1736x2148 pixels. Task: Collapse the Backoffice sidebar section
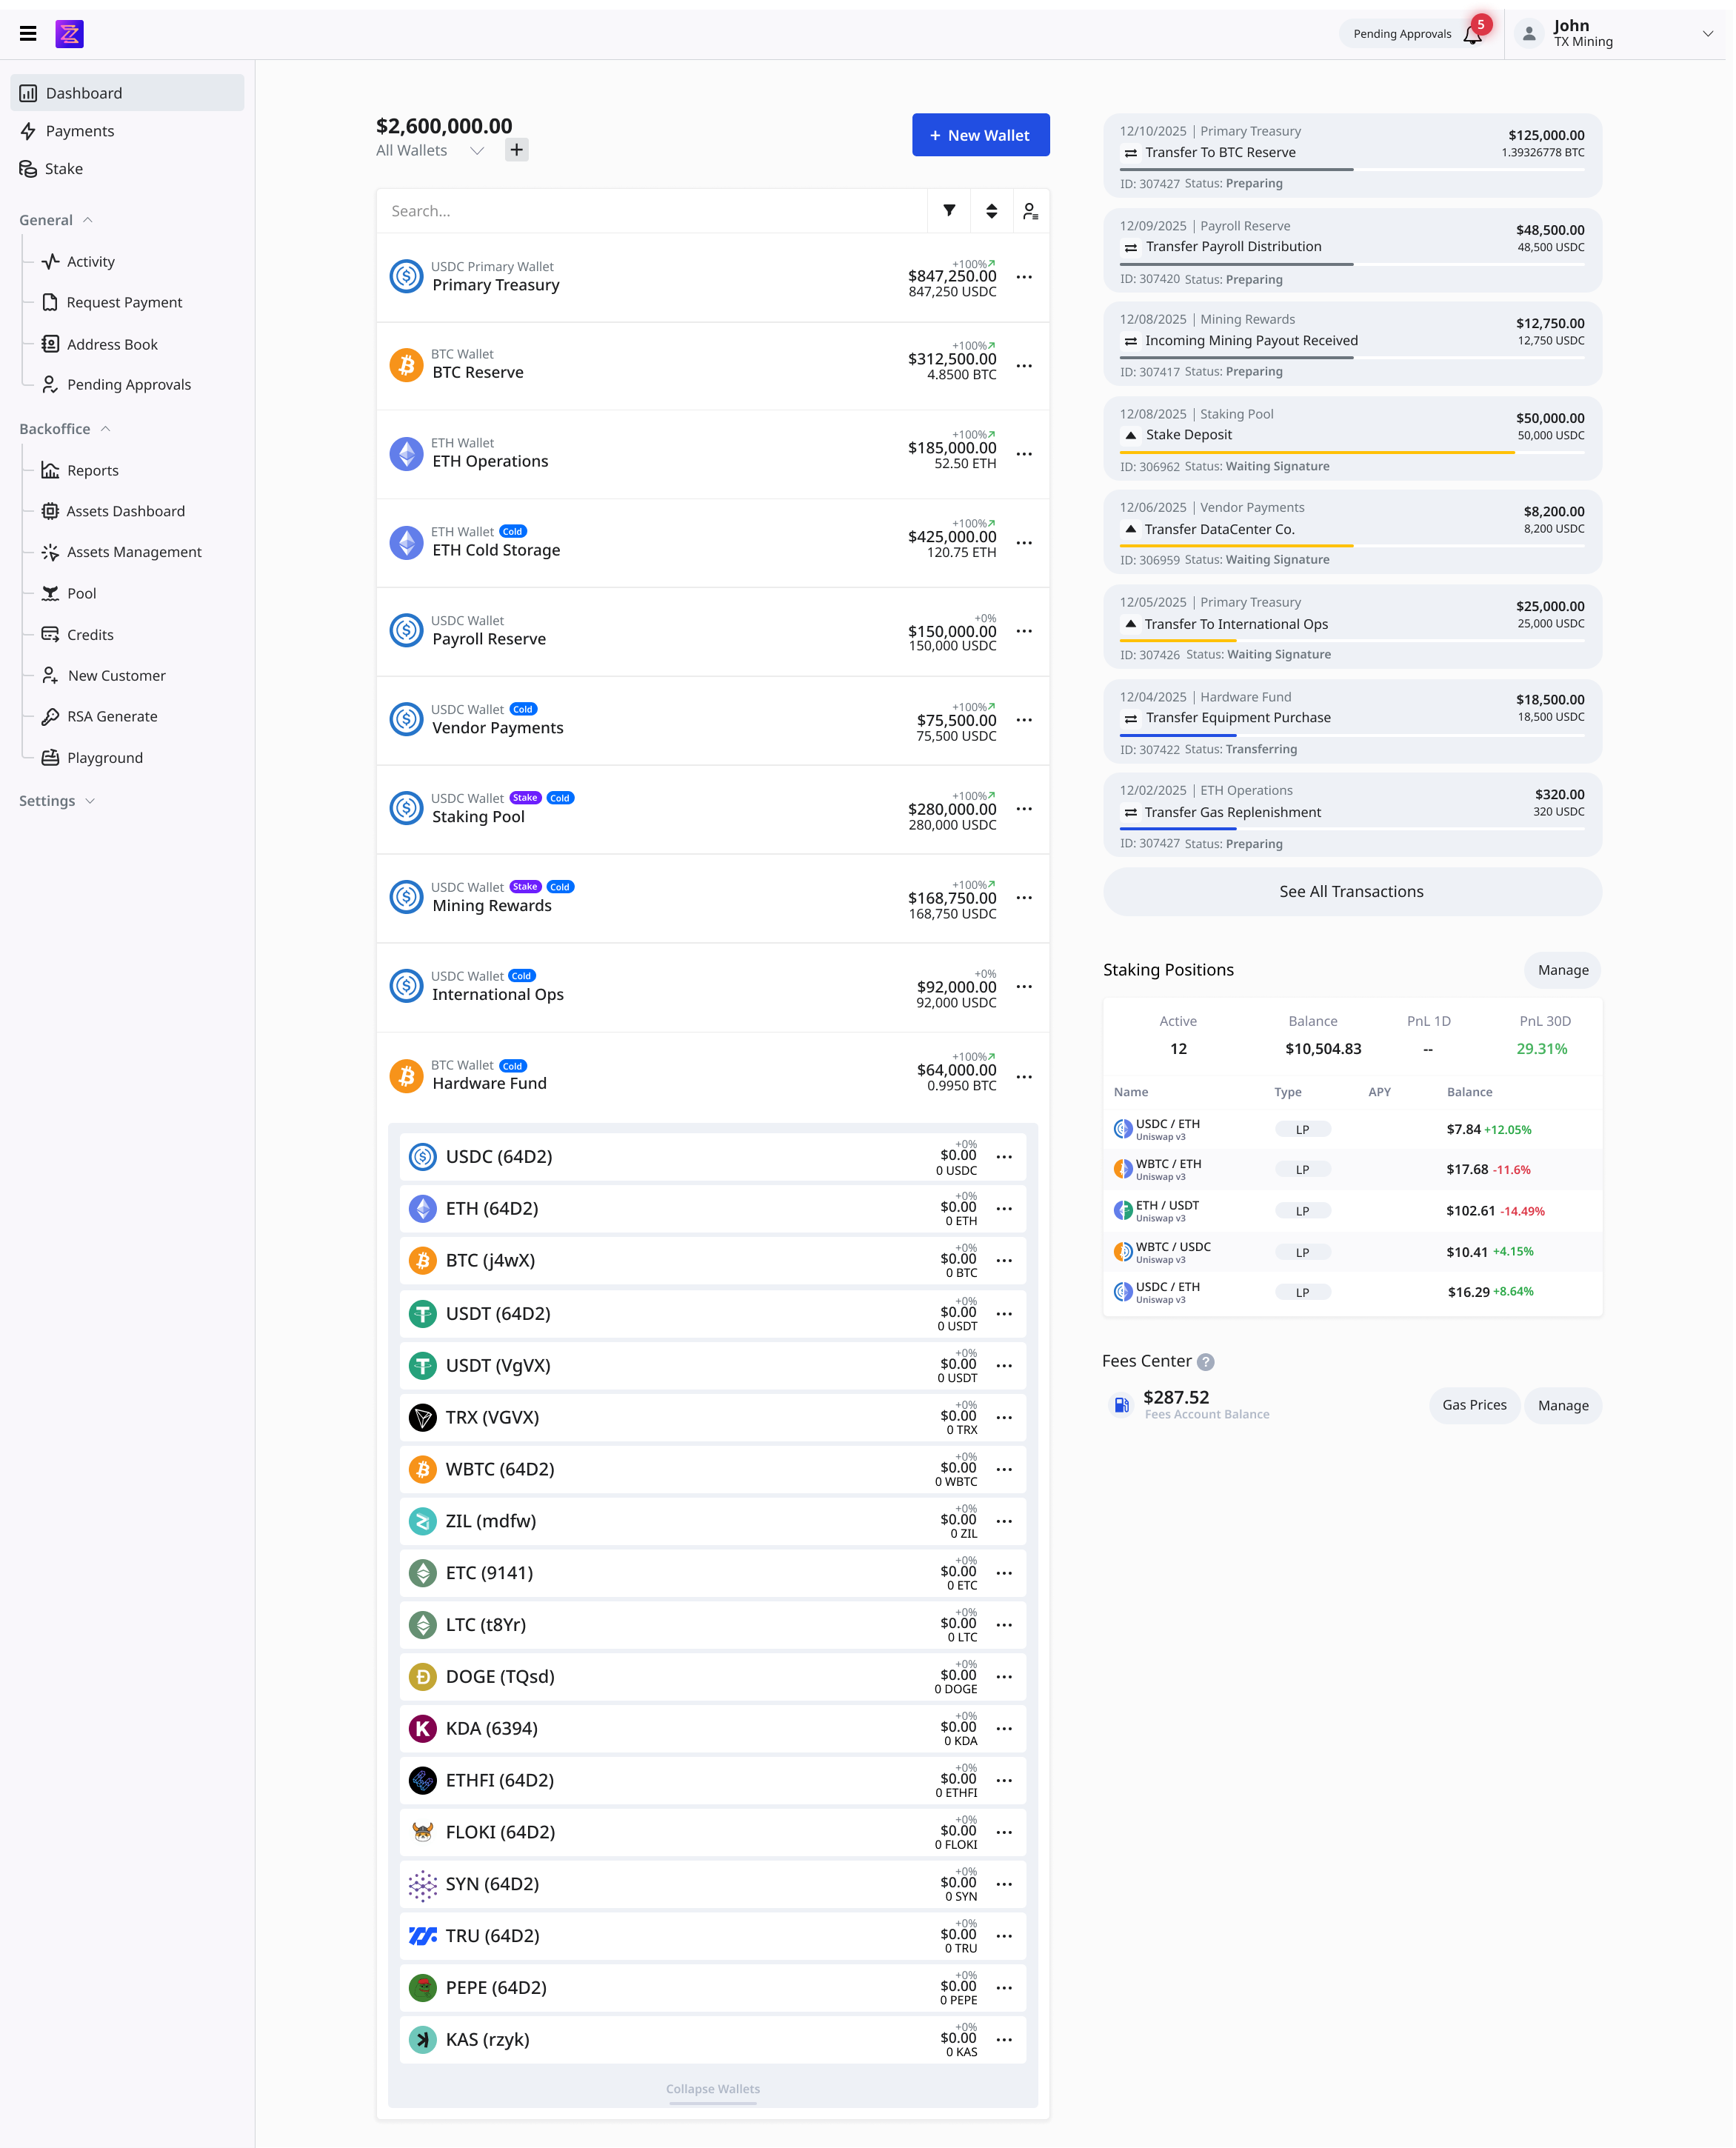click(105, 429)
